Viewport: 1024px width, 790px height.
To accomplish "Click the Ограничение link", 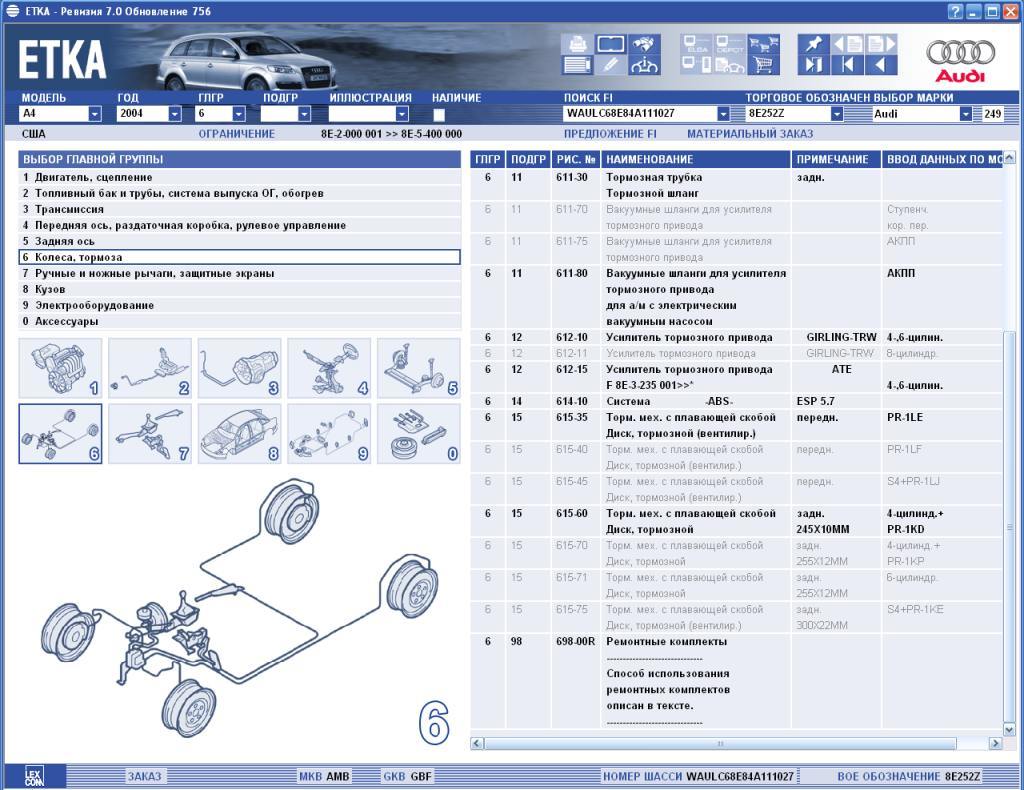I will click(x=236, y=133).
